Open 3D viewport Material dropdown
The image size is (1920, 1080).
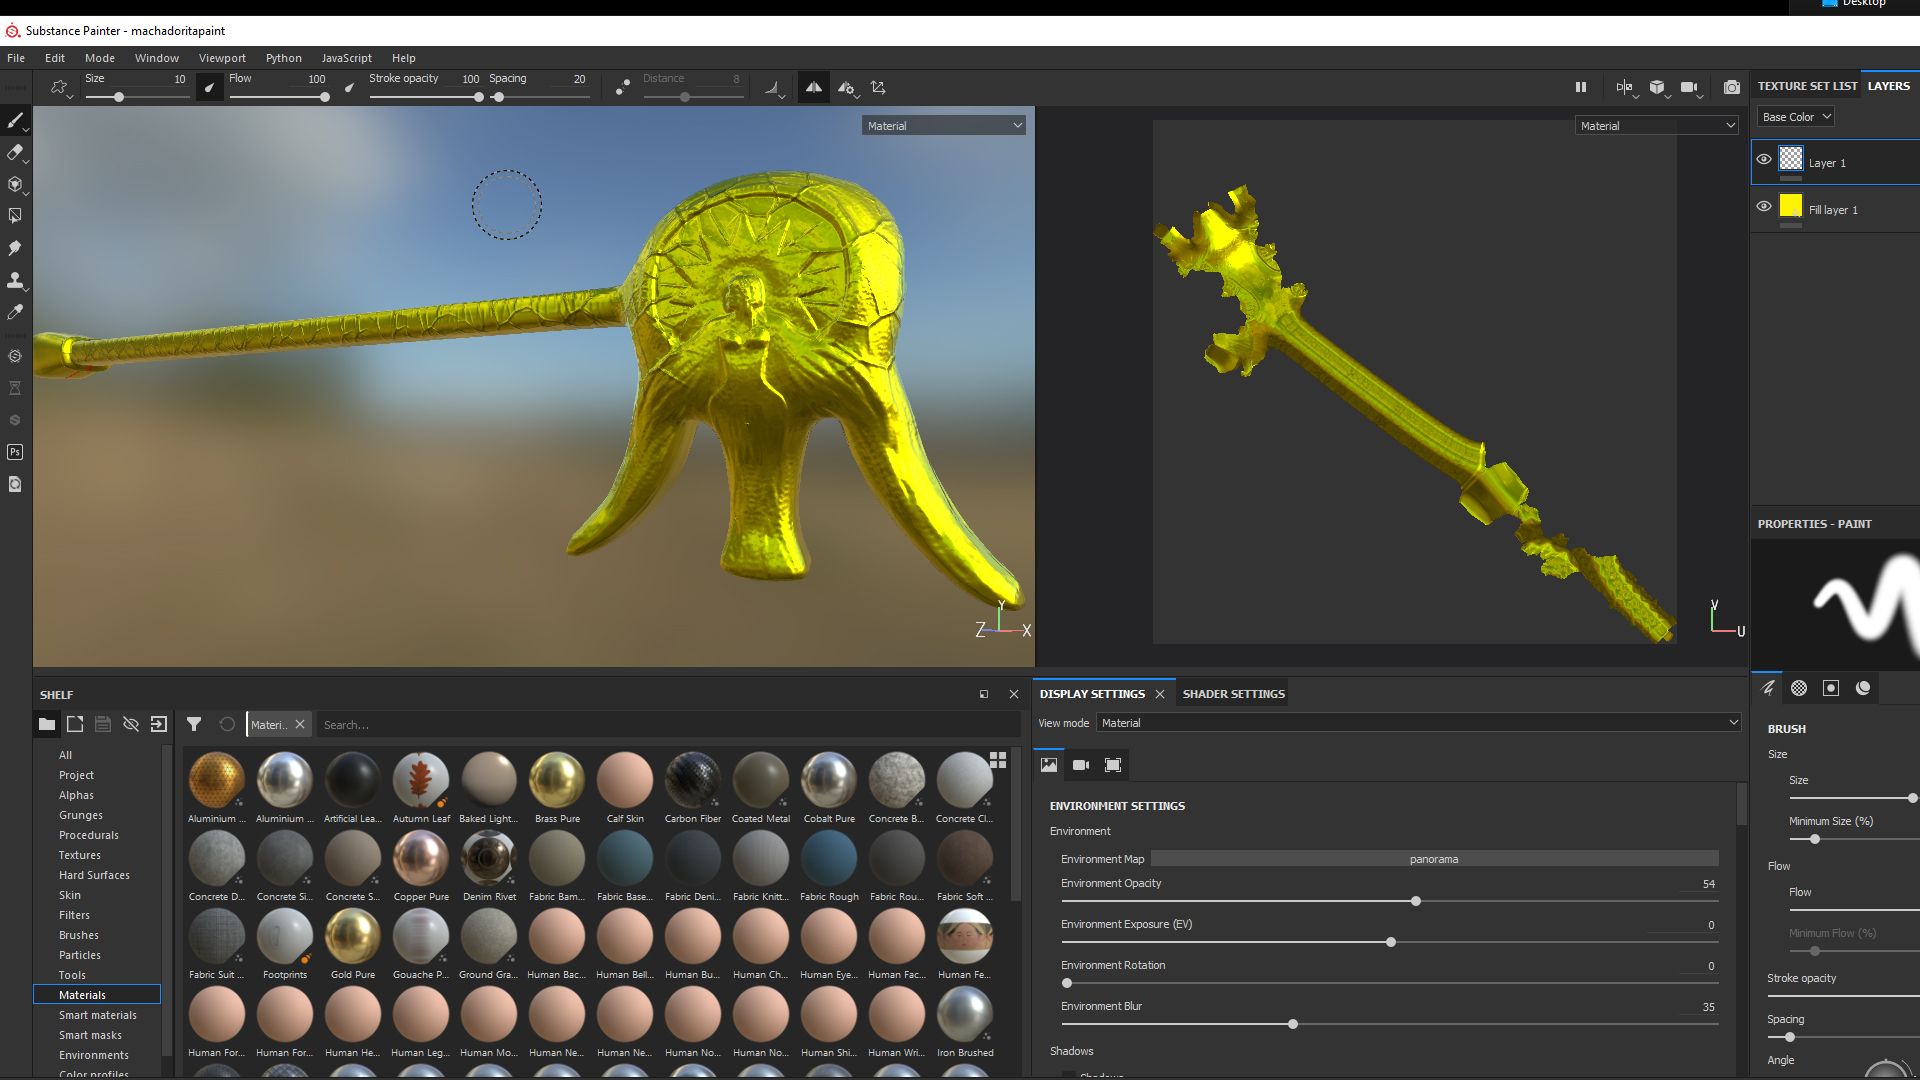coord(944,126)
